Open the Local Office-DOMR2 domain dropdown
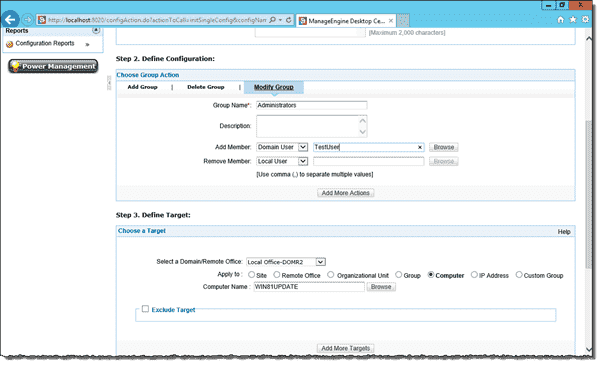Screen dimensions: 600x365 click(x=286, y=262)
